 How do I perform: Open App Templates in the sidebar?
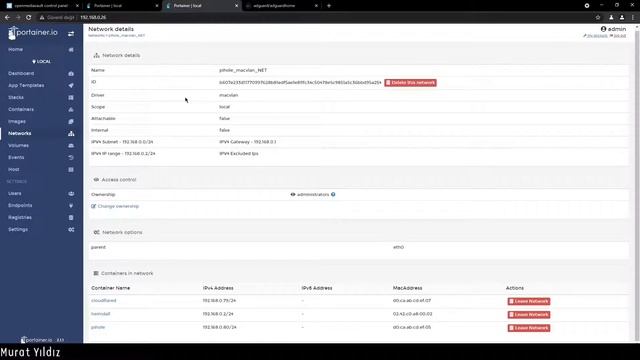click(26, 85)
